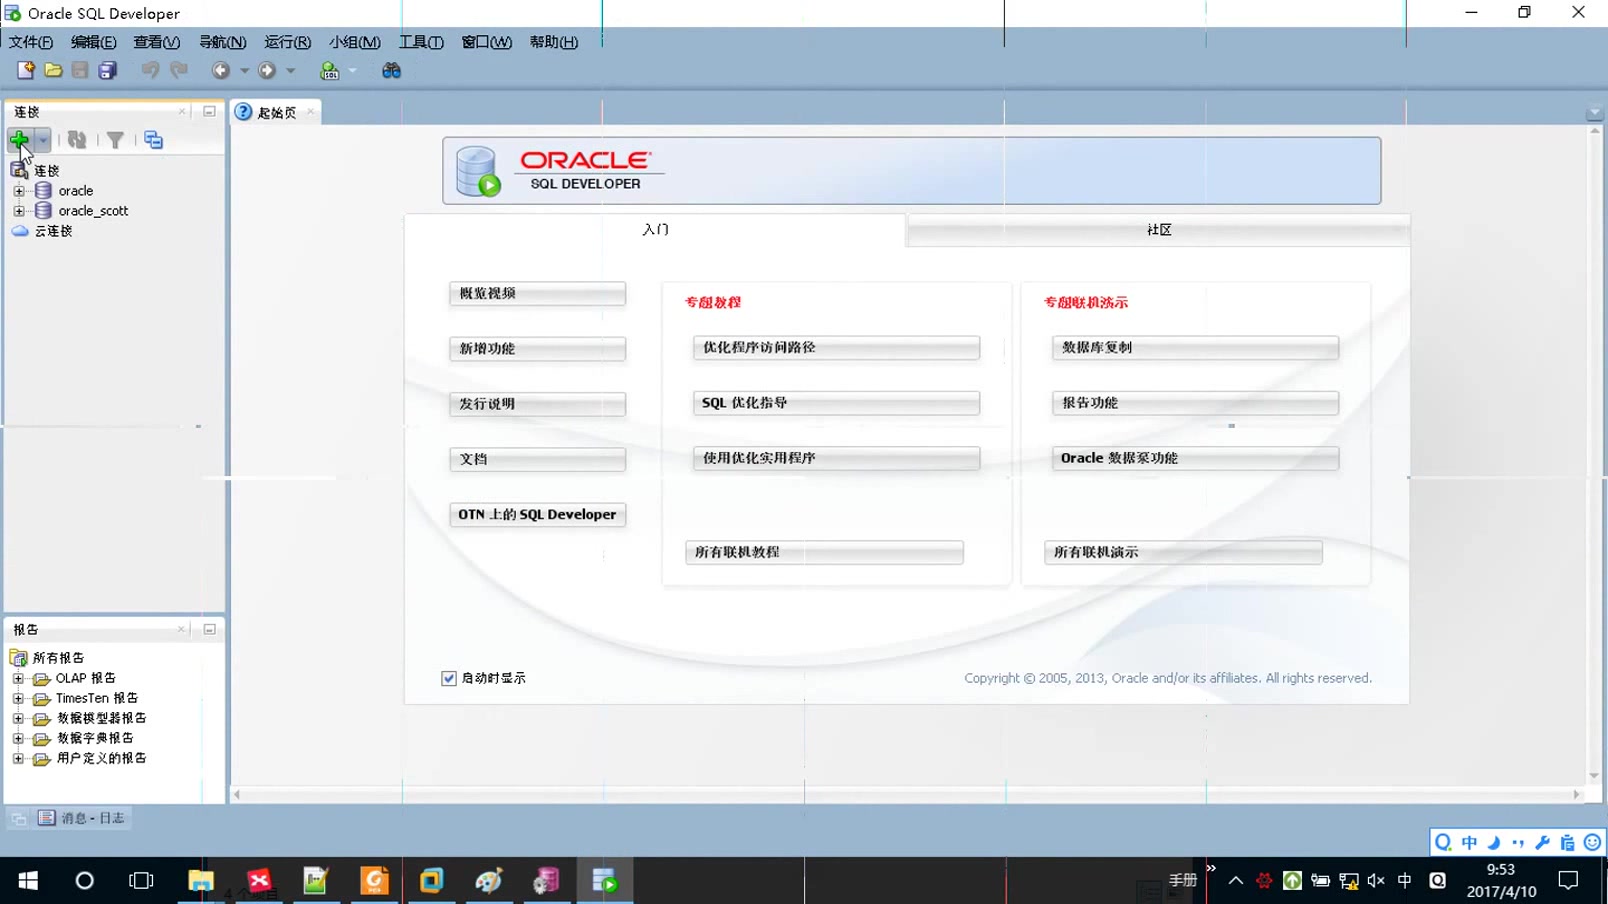
Task: Click the OLAP 报告 folder icon
Action: pos(41,678)
